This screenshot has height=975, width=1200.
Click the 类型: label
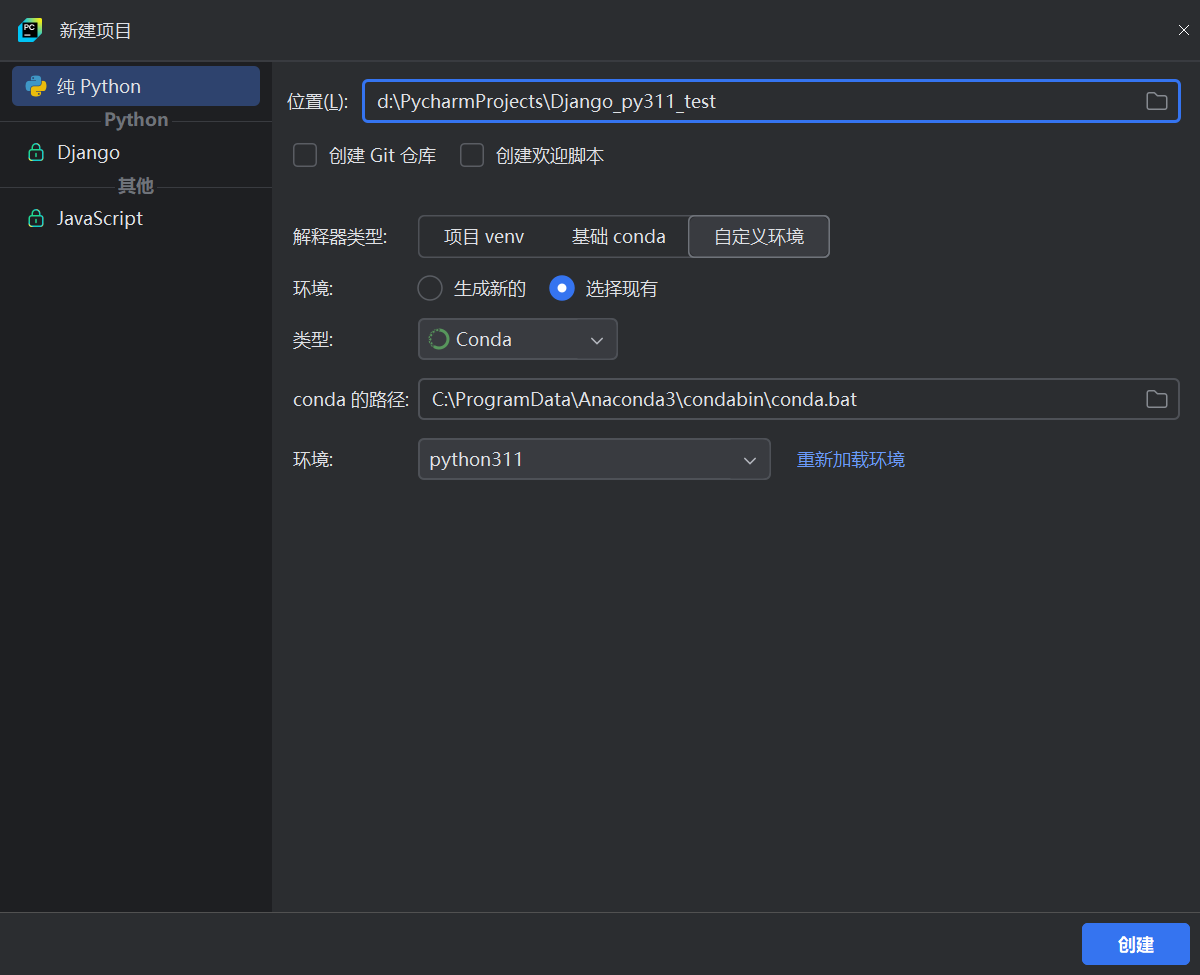pos(313,339)
